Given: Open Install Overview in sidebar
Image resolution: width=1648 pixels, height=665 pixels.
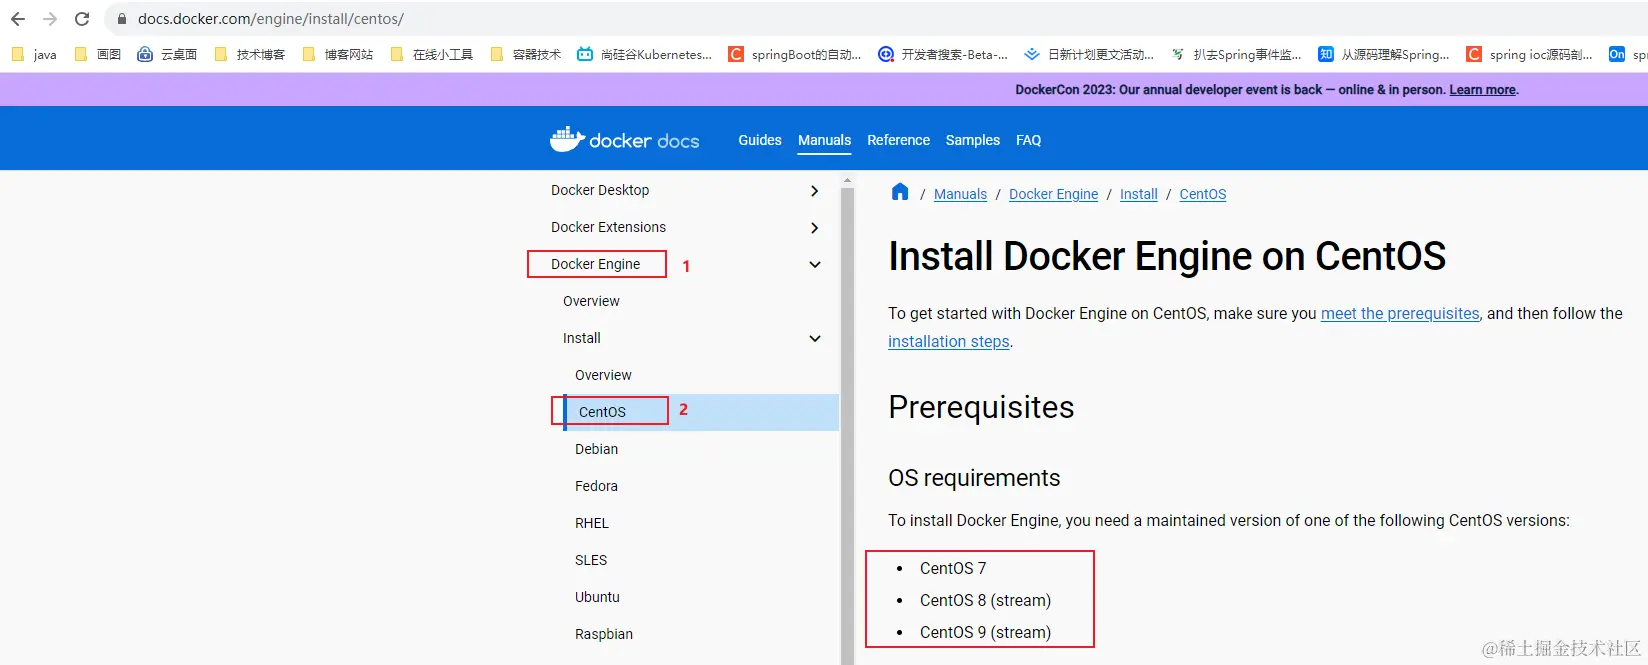Looking at the screenshot, I should [603, 375].
